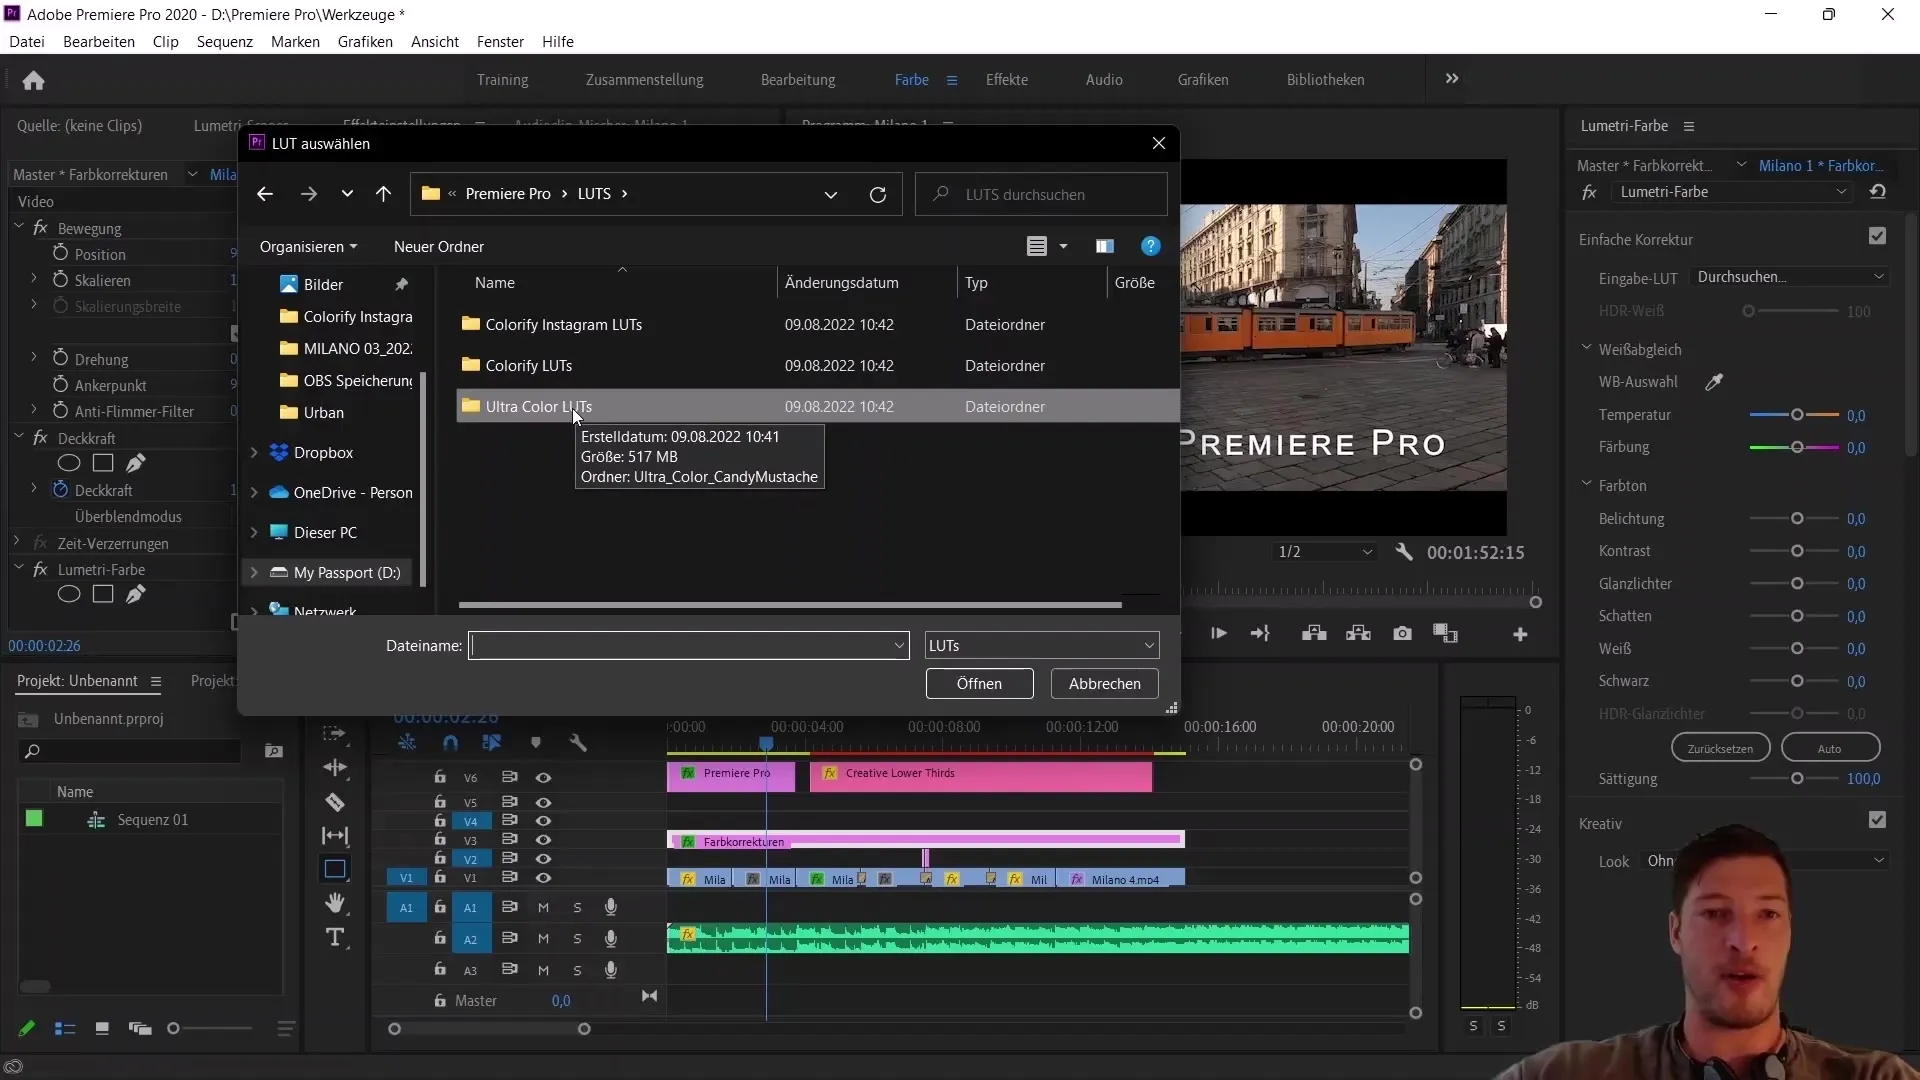
Task: Go up one folder level in dialog
Action: point(384,194)
